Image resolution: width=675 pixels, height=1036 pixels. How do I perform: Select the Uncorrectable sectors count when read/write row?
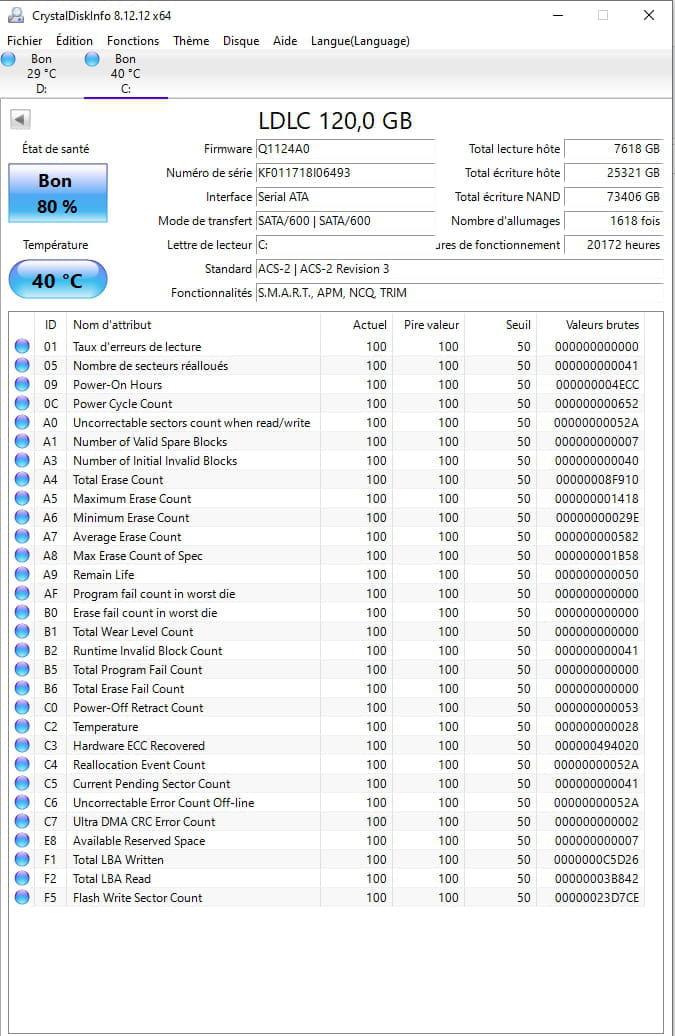pyautogui.click(x=328, y=423)
